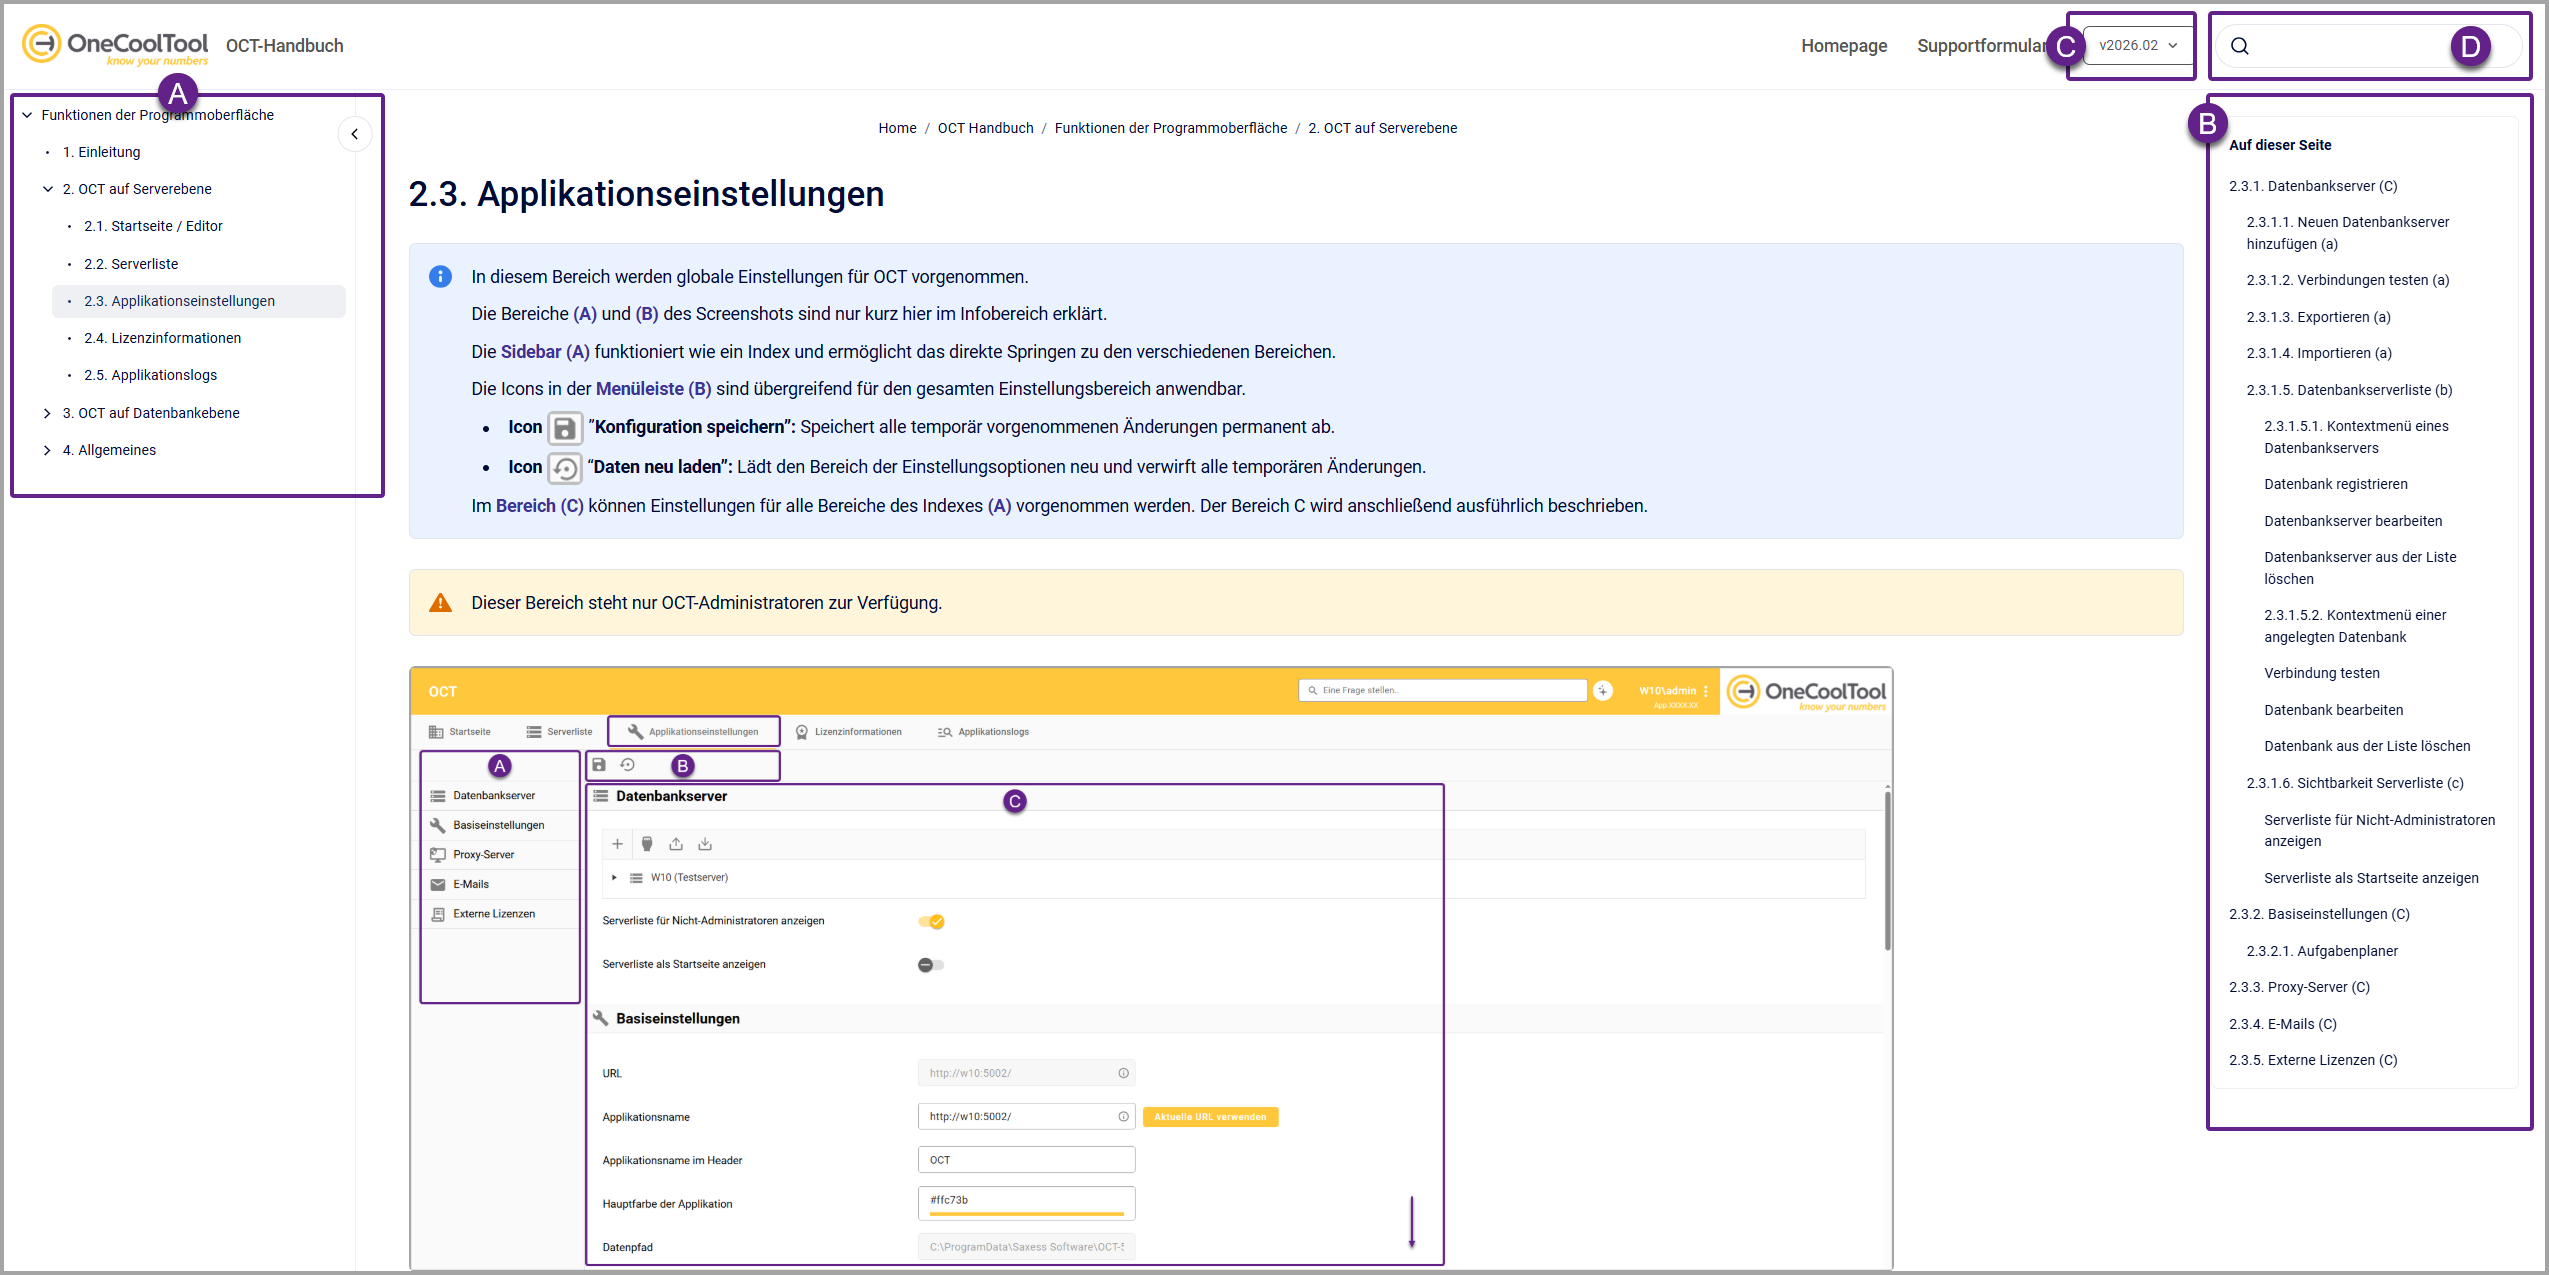Click the export upload-arrow icon in Datenbankserver toolbar

(676, 844)
